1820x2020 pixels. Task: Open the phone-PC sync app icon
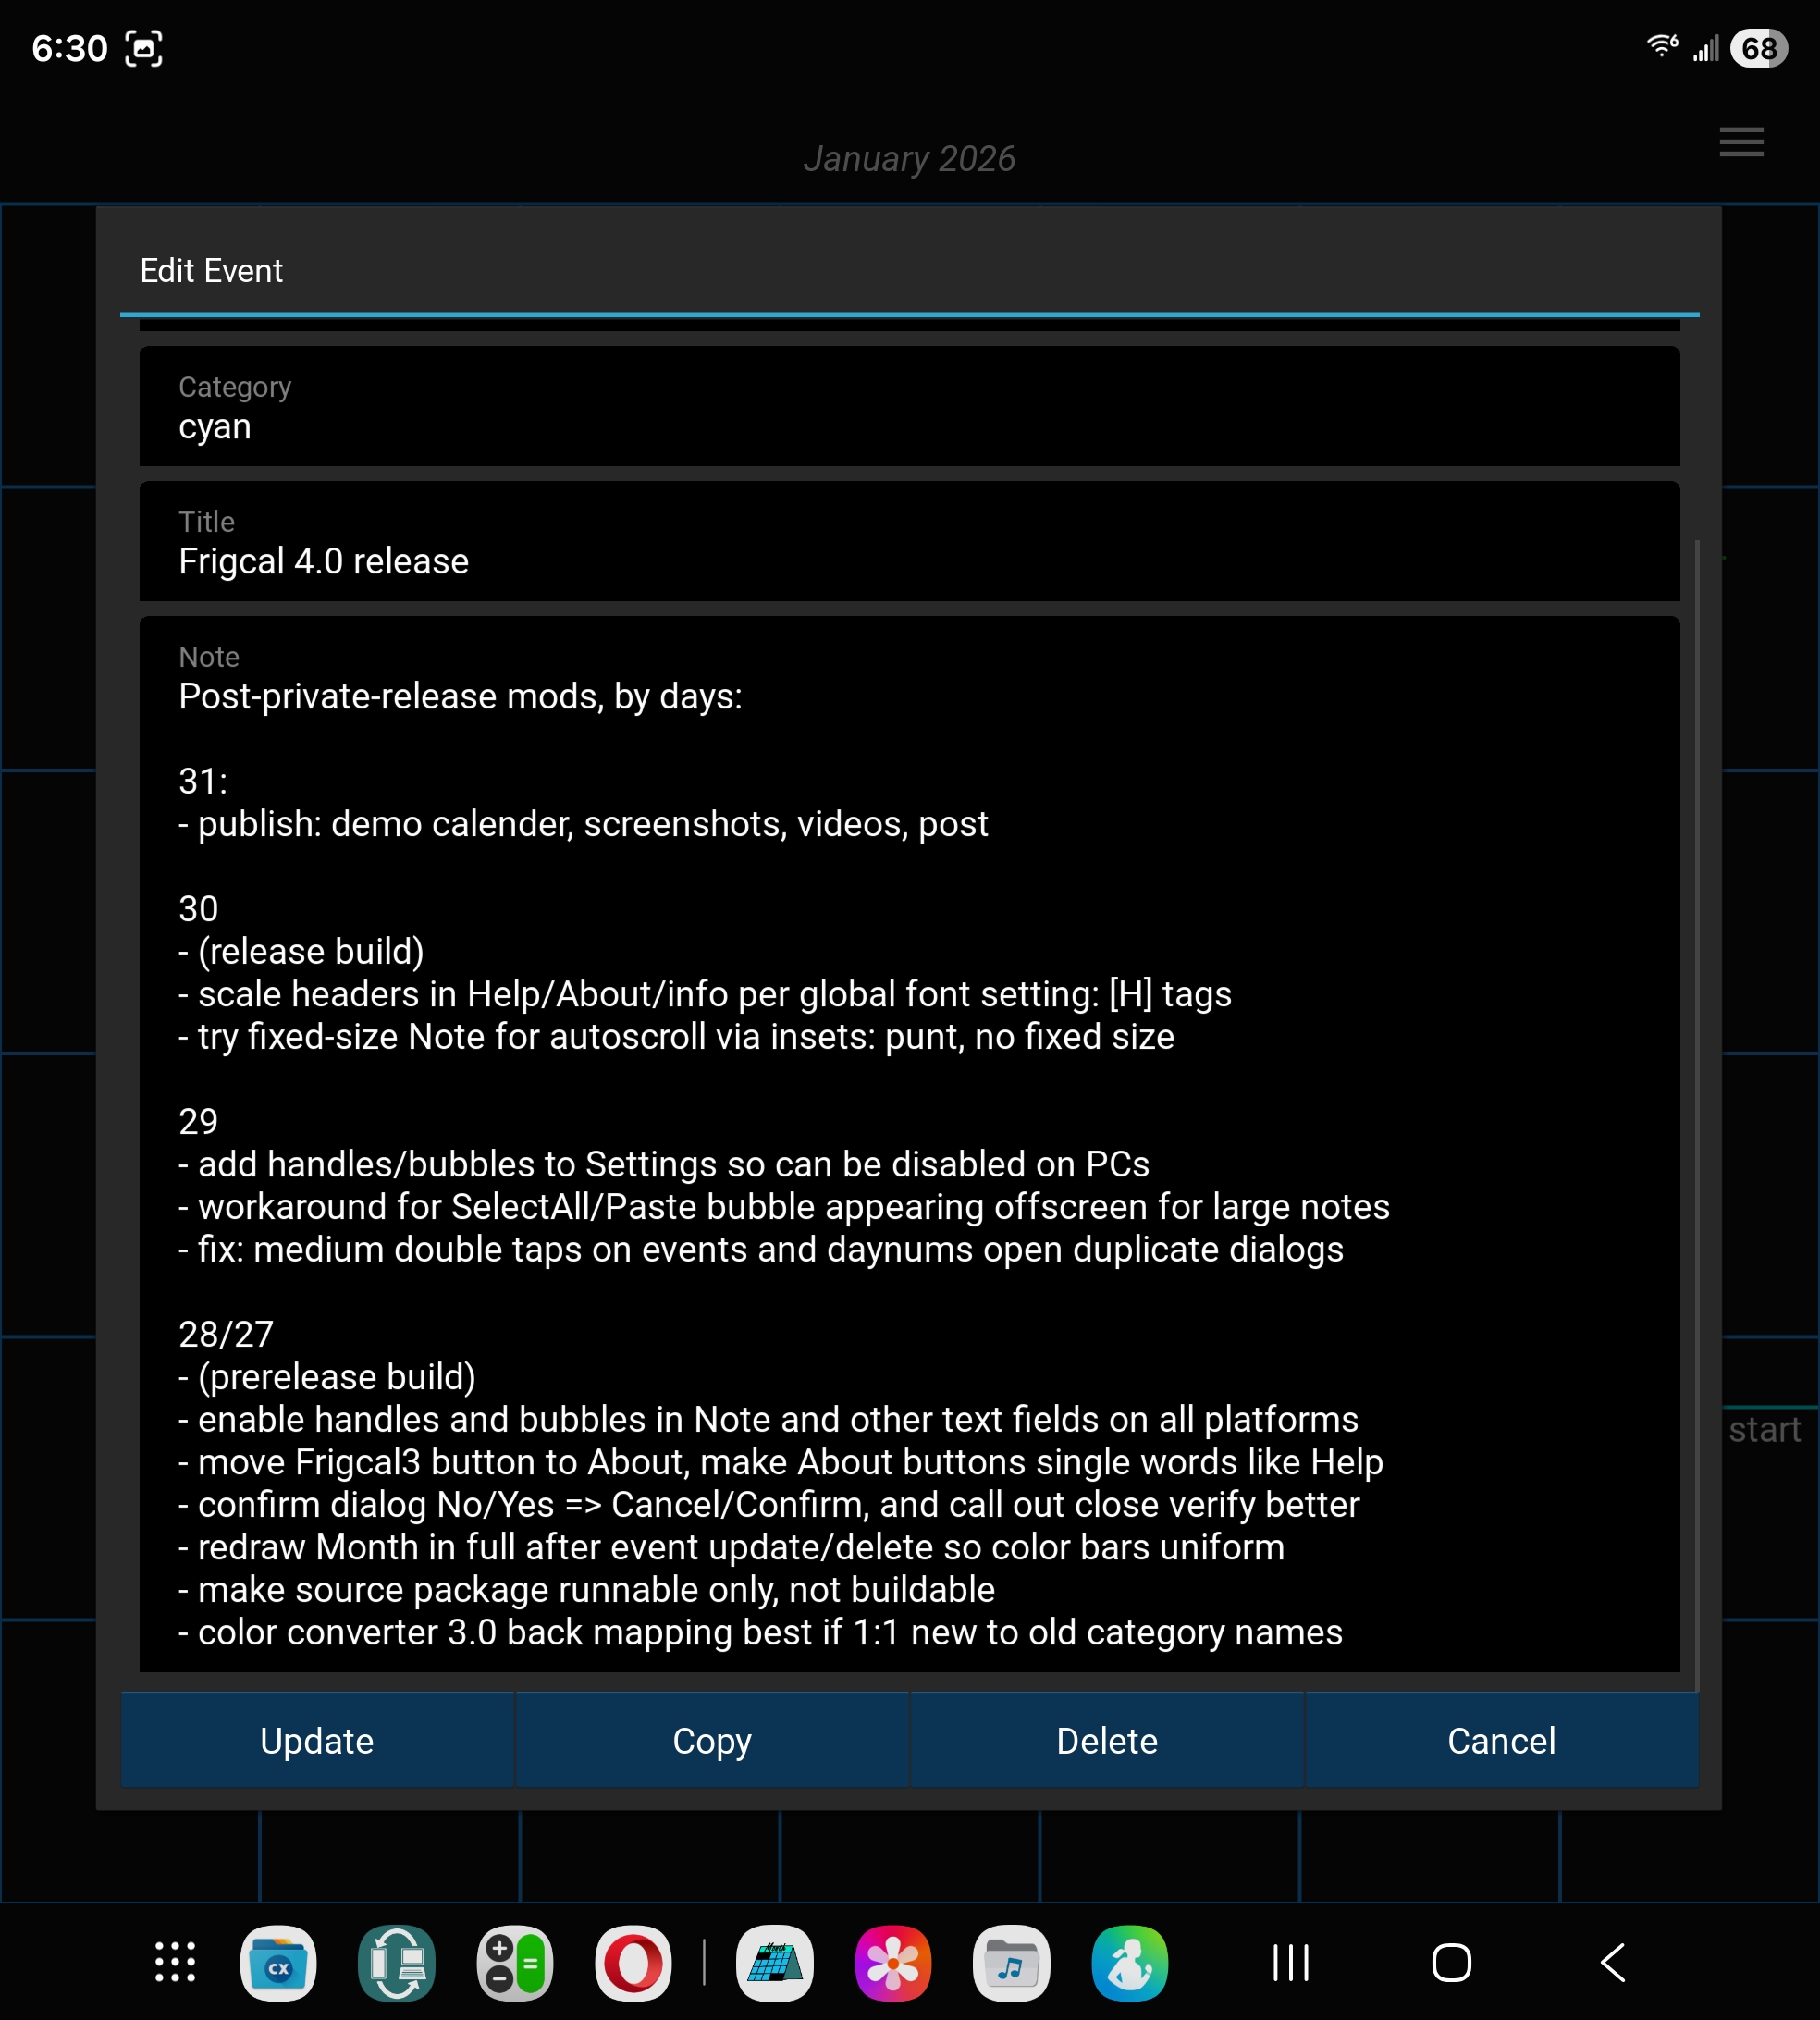pos(396,1962)
